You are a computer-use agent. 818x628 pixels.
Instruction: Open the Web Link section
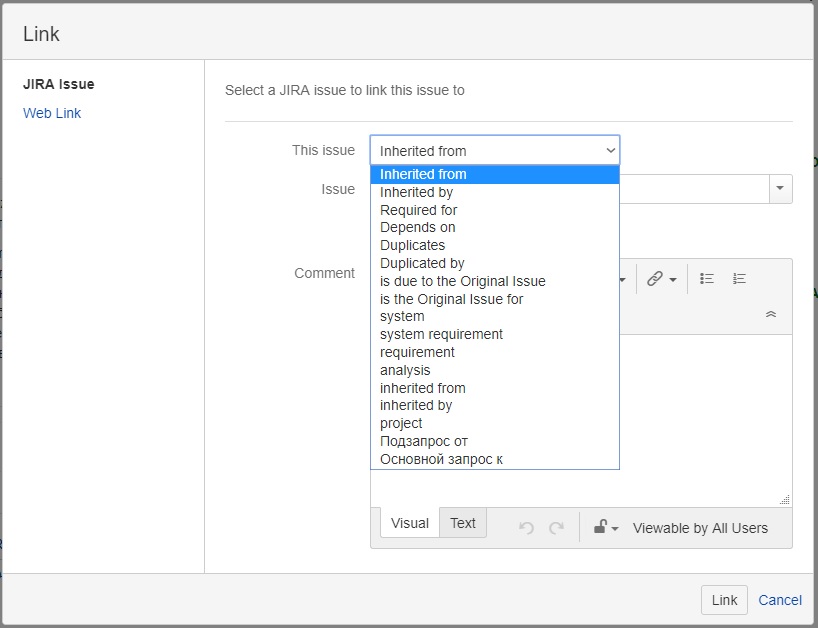click(x=52, y=113)
